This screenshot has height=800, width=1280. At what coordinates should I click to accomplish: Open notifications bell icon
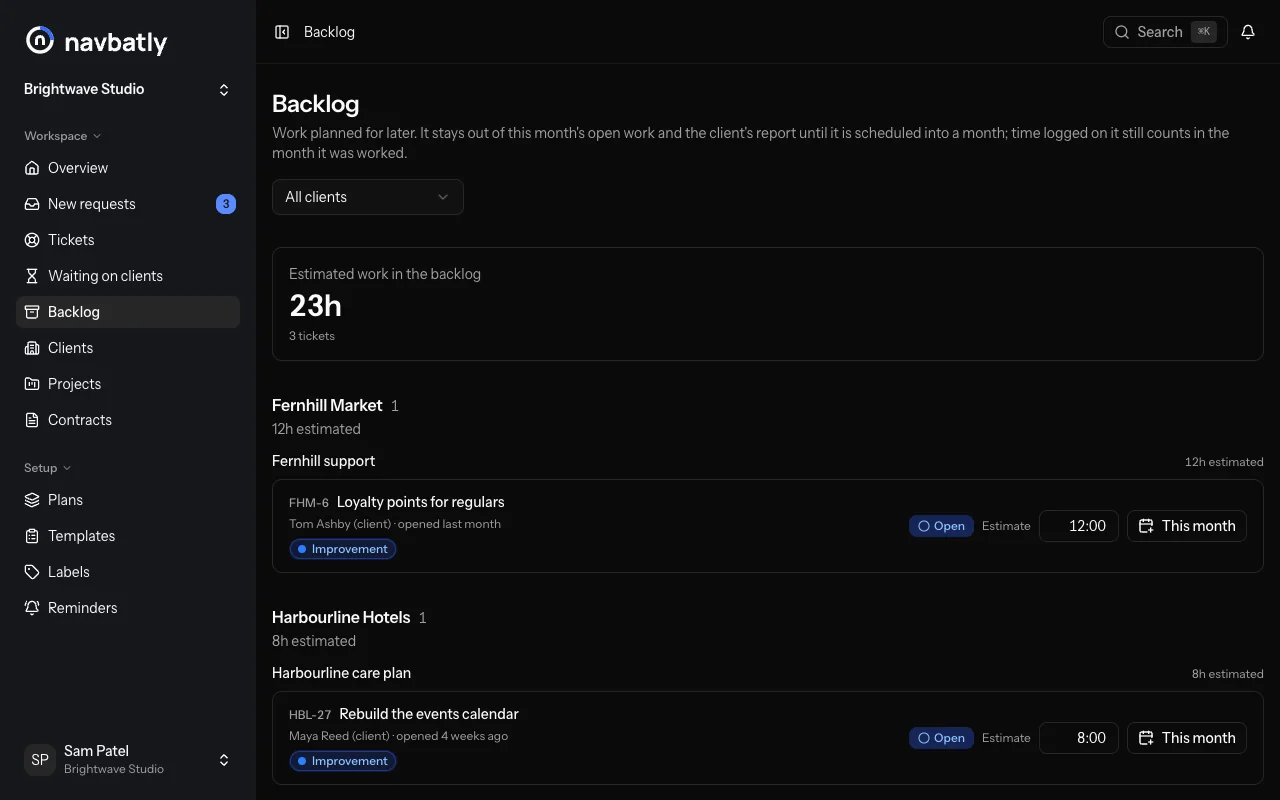[x=1248, y=32]
